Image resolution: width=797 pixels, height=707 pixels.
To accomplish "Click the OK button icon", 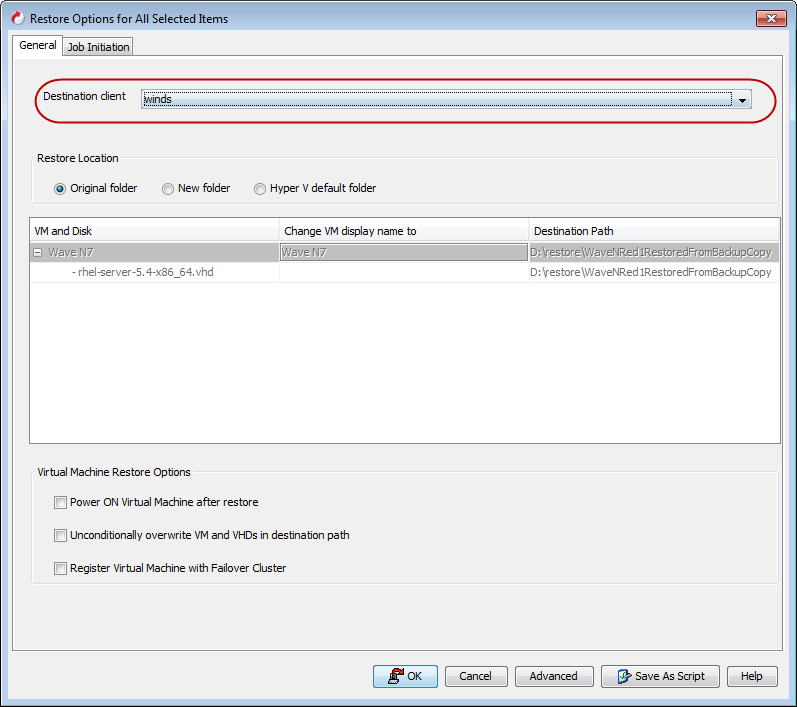I will [394, 677].
